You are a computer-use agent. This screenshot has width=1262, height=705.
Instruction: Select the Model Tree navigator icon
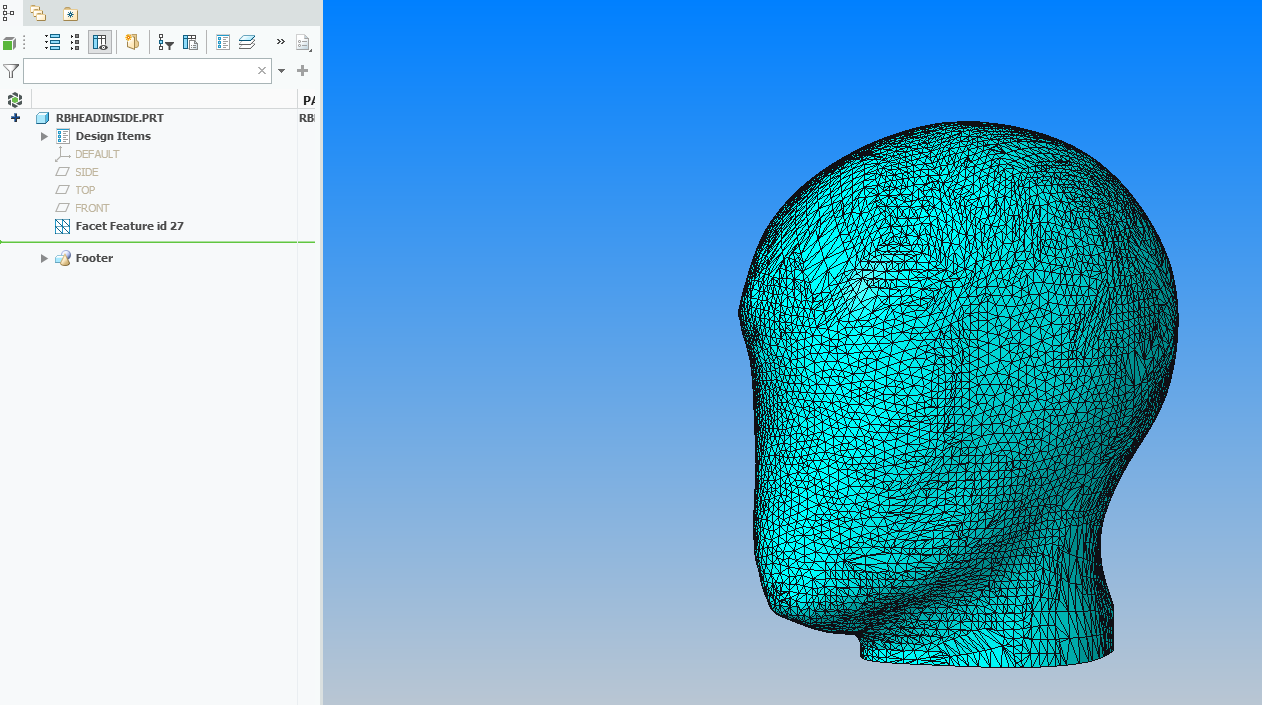click(x=8, y=13)
